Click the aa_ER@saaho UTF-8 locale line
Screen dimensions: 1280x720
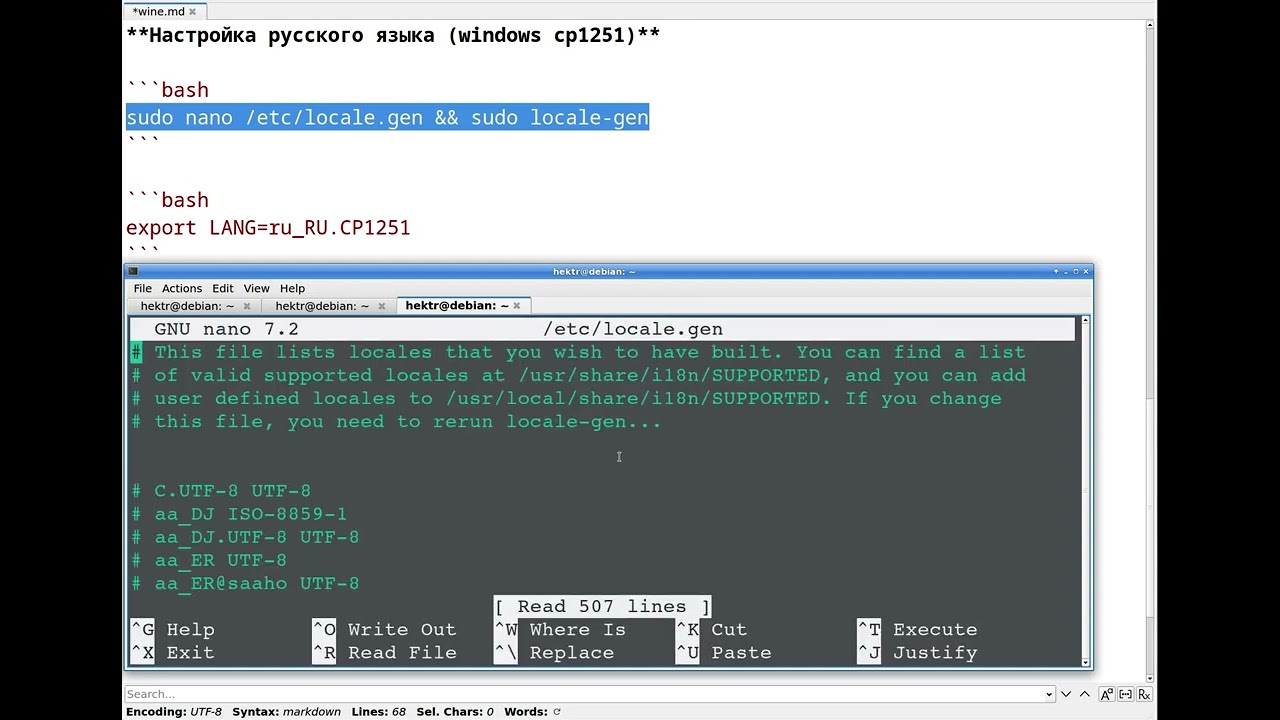(x=245, y=583)
